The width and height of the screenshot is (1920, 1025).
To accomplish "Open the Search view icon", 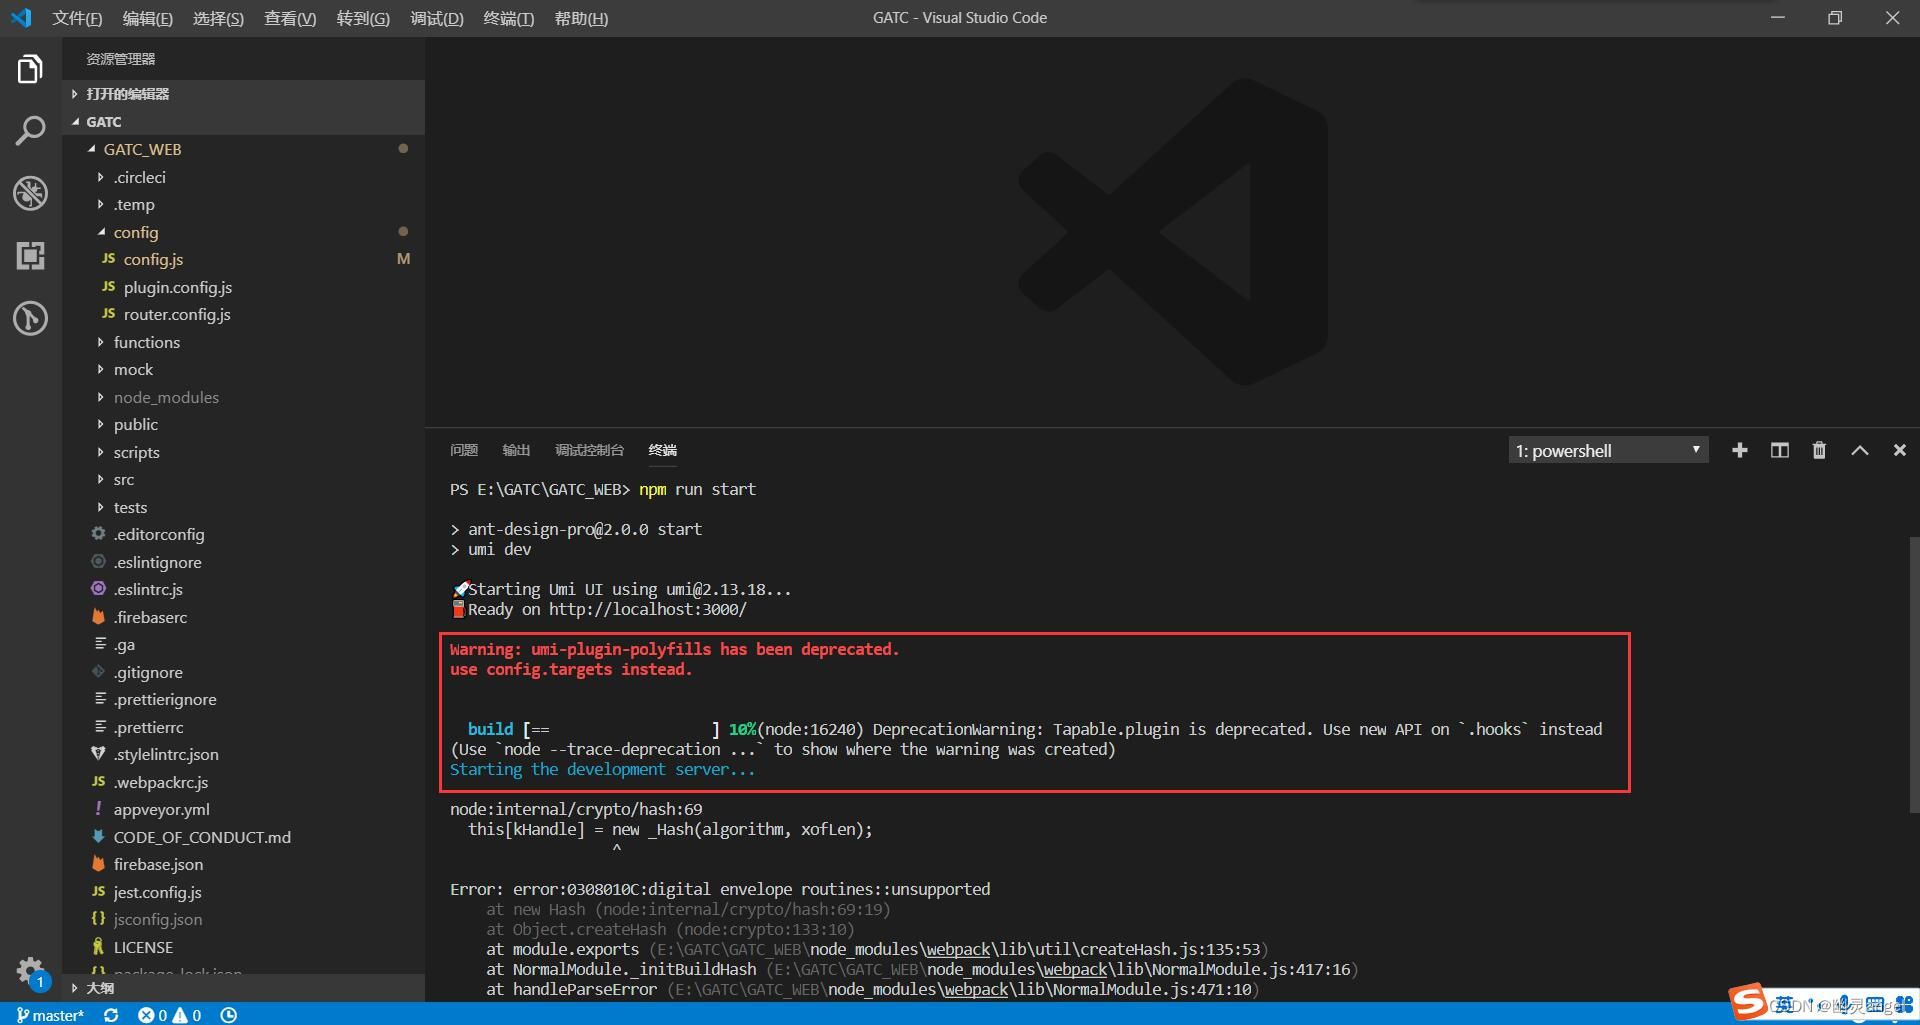I will [x=30, y=130].
